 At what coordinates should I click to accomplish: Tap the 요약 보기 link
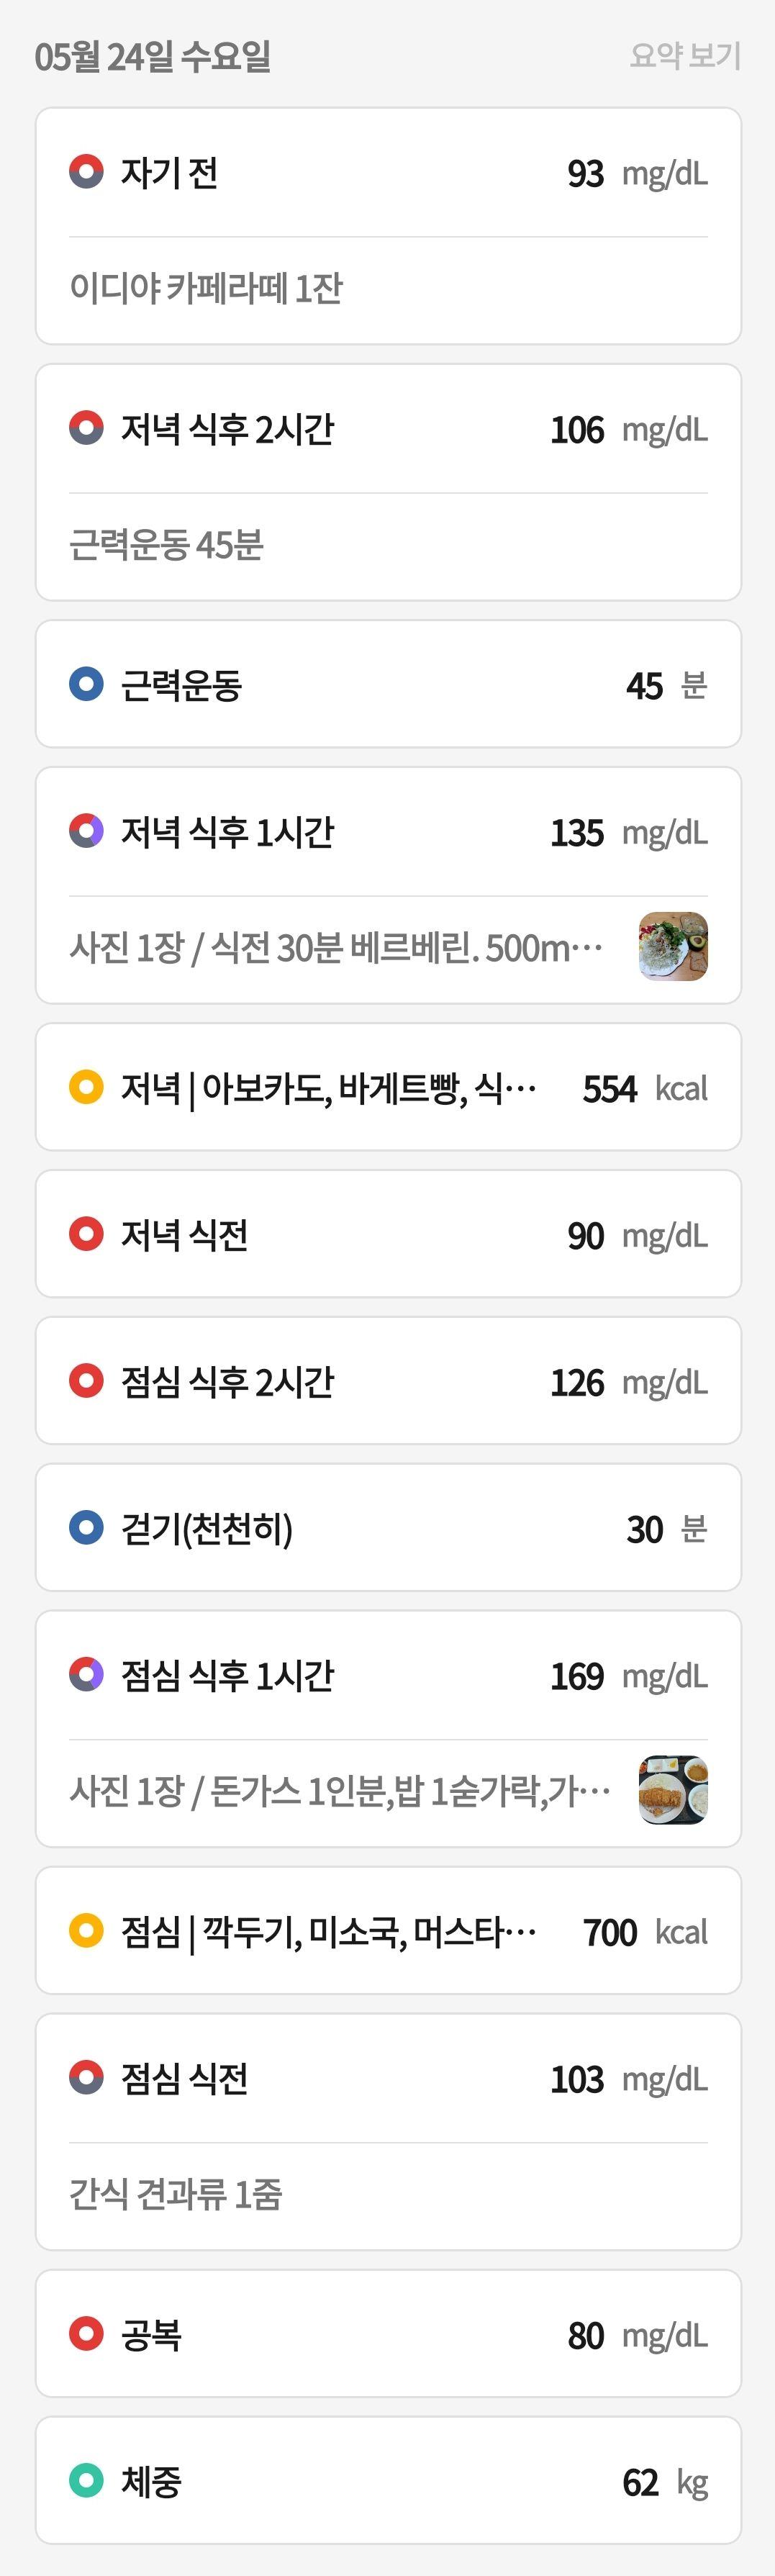pos(685,55)
